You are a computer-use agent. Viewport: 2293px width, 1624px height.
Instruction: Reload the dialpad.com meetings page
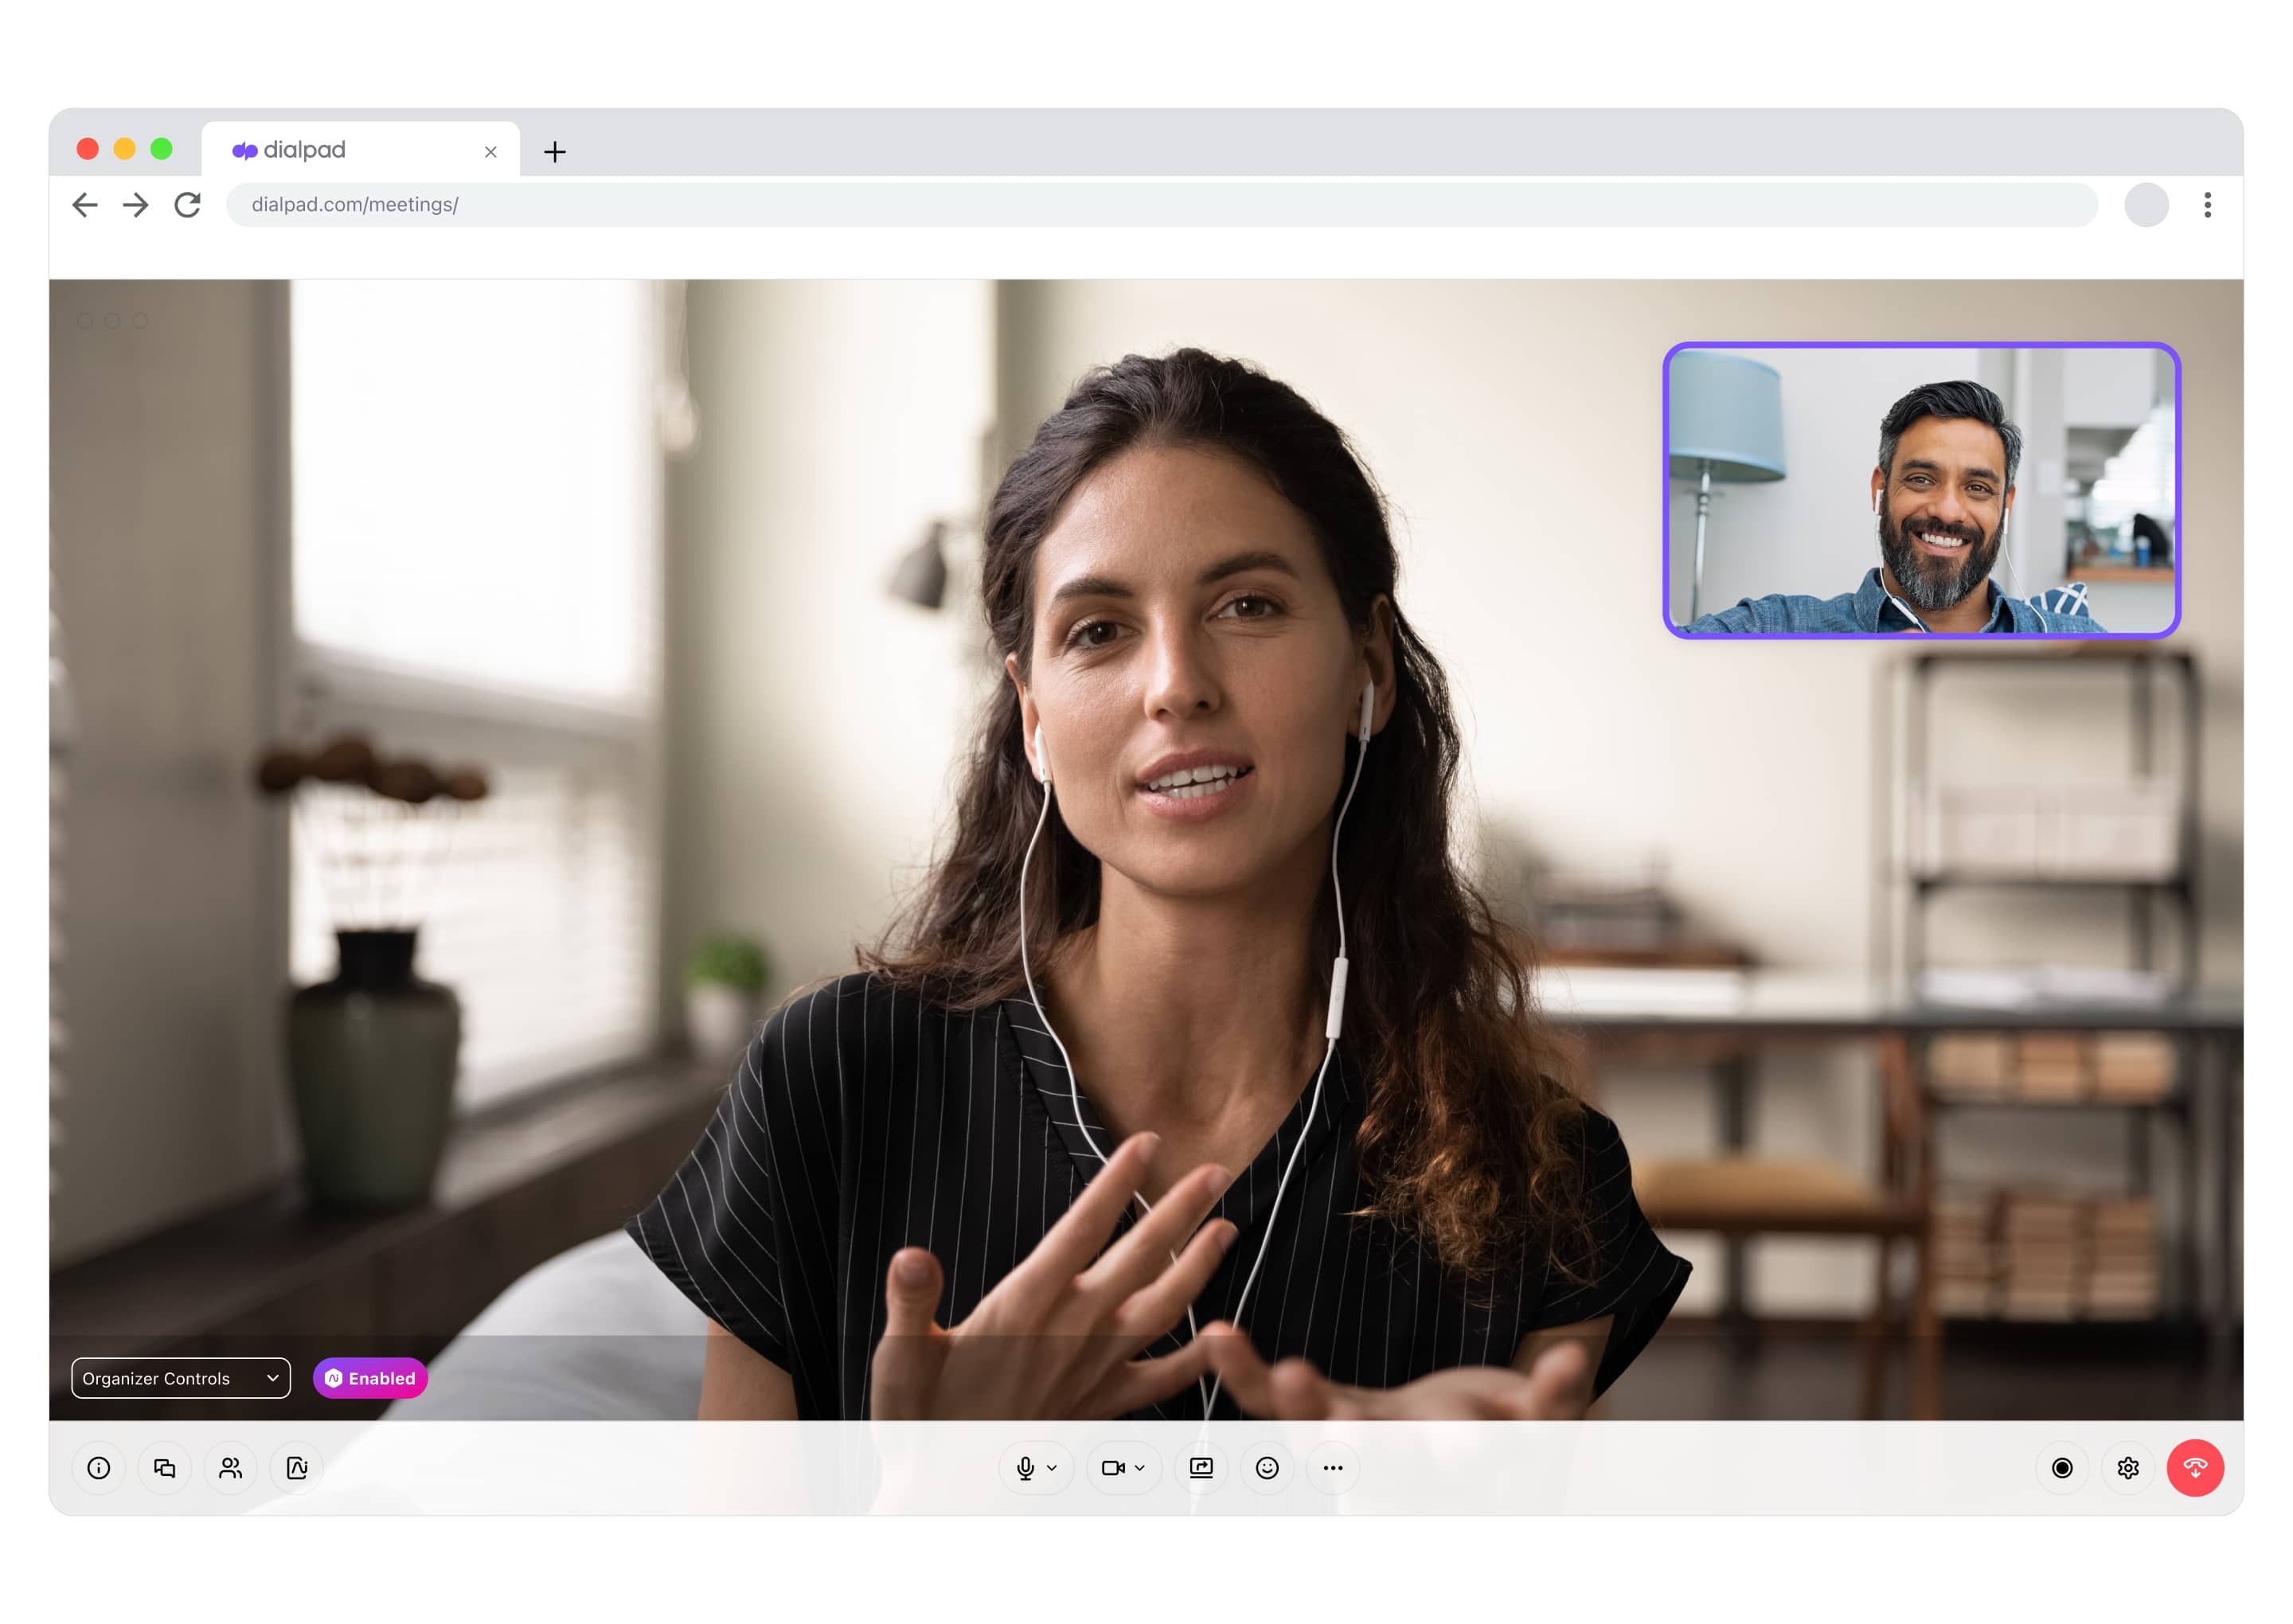[x=187, y=204]
